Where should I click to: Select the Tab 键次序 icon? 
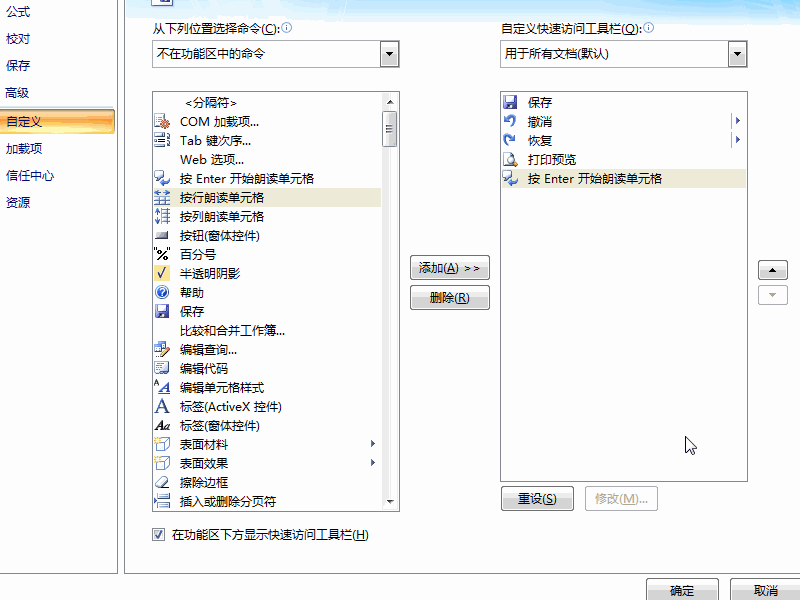tap(162, 140)
